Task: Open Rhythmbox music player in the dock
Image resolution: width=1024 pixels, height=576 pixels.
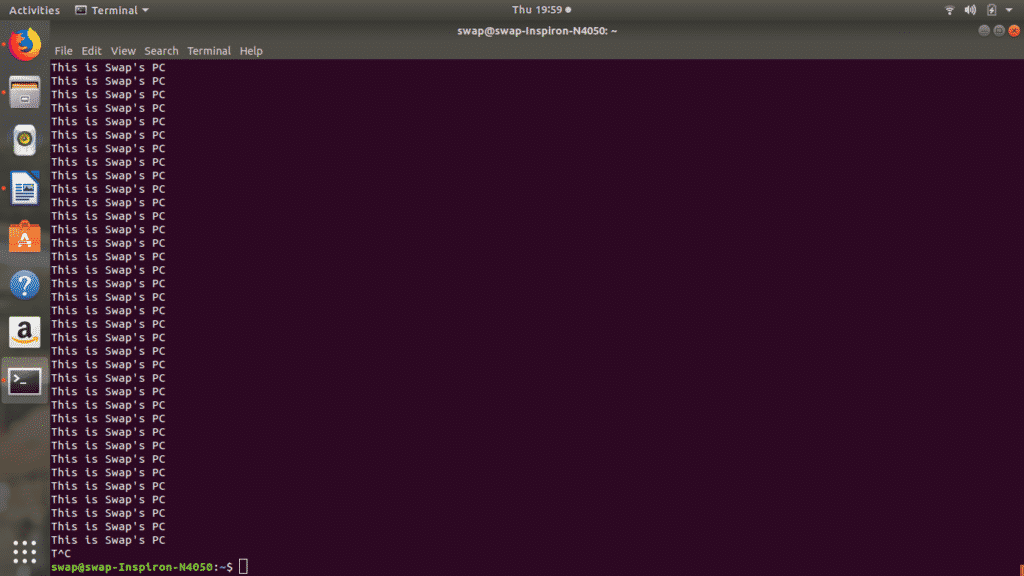Action: click(25, 140)
